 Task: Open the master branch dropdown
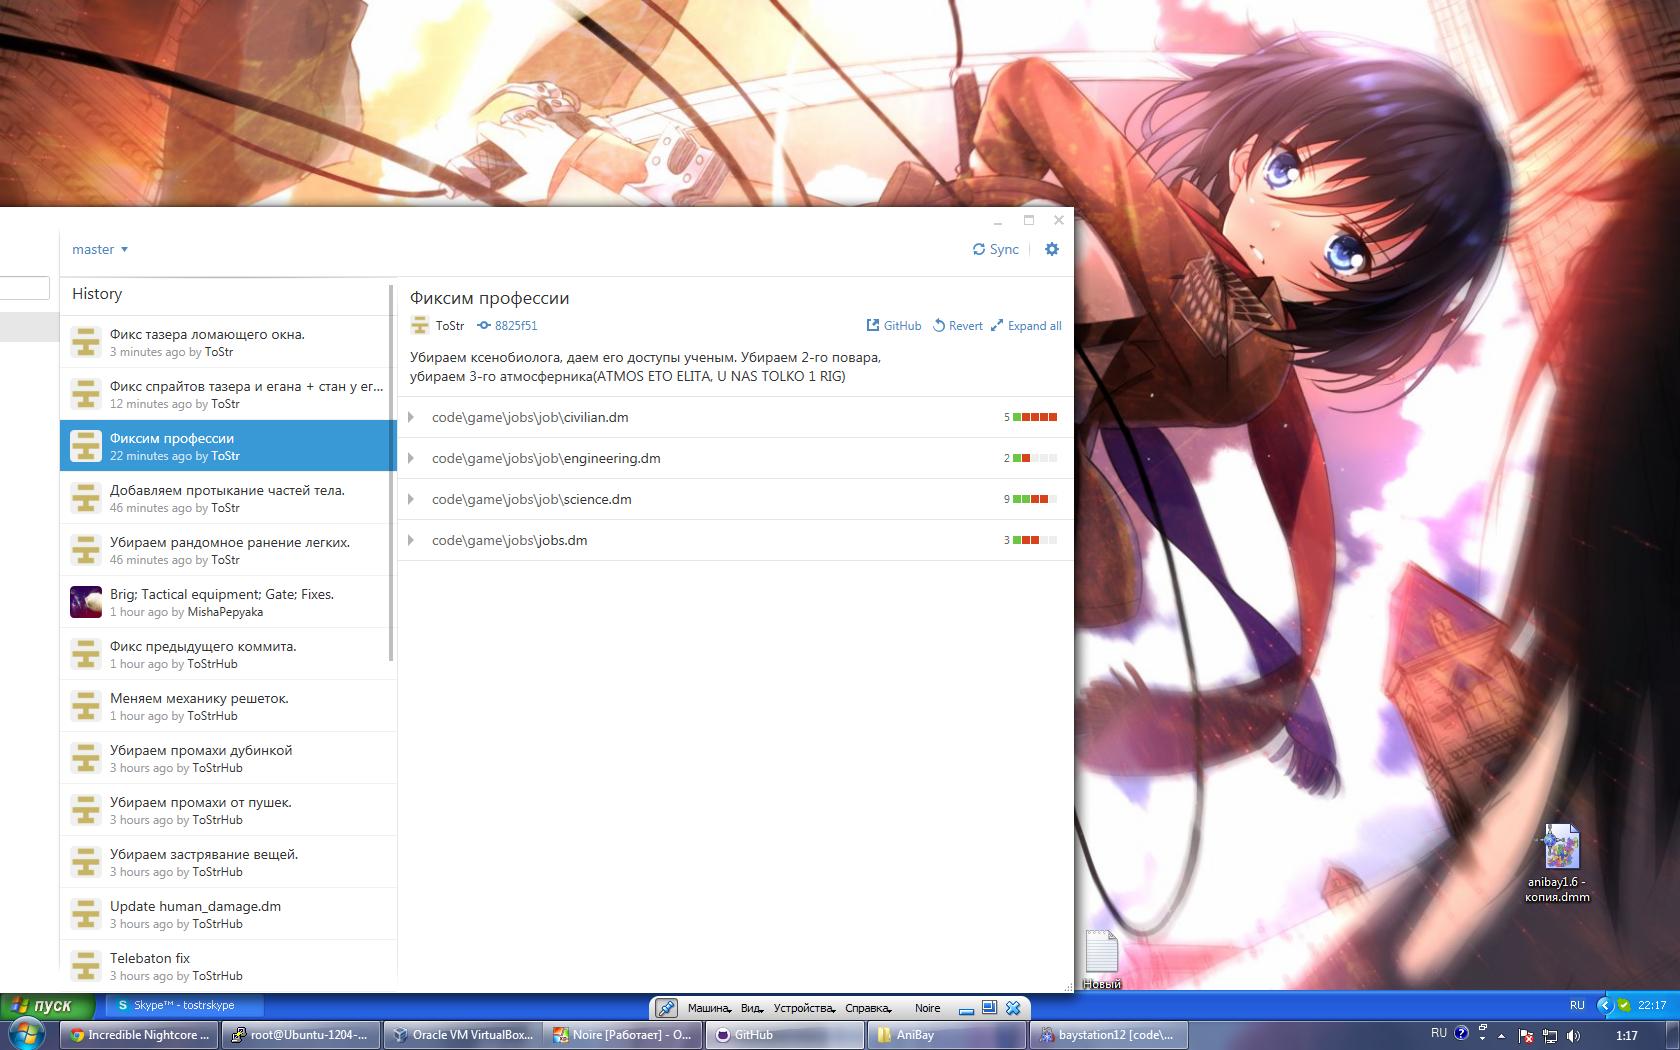click(100, 249)
